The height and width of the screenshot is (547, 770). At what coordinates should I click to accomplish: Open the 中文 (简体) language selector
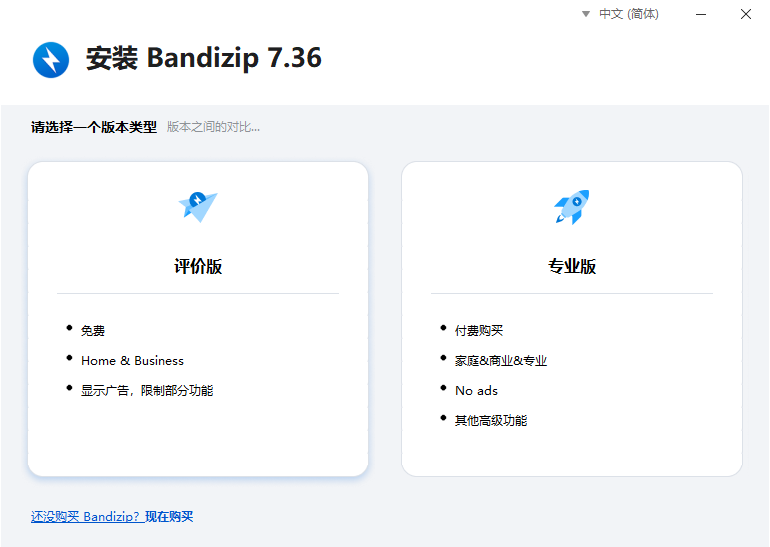[628, 14]
